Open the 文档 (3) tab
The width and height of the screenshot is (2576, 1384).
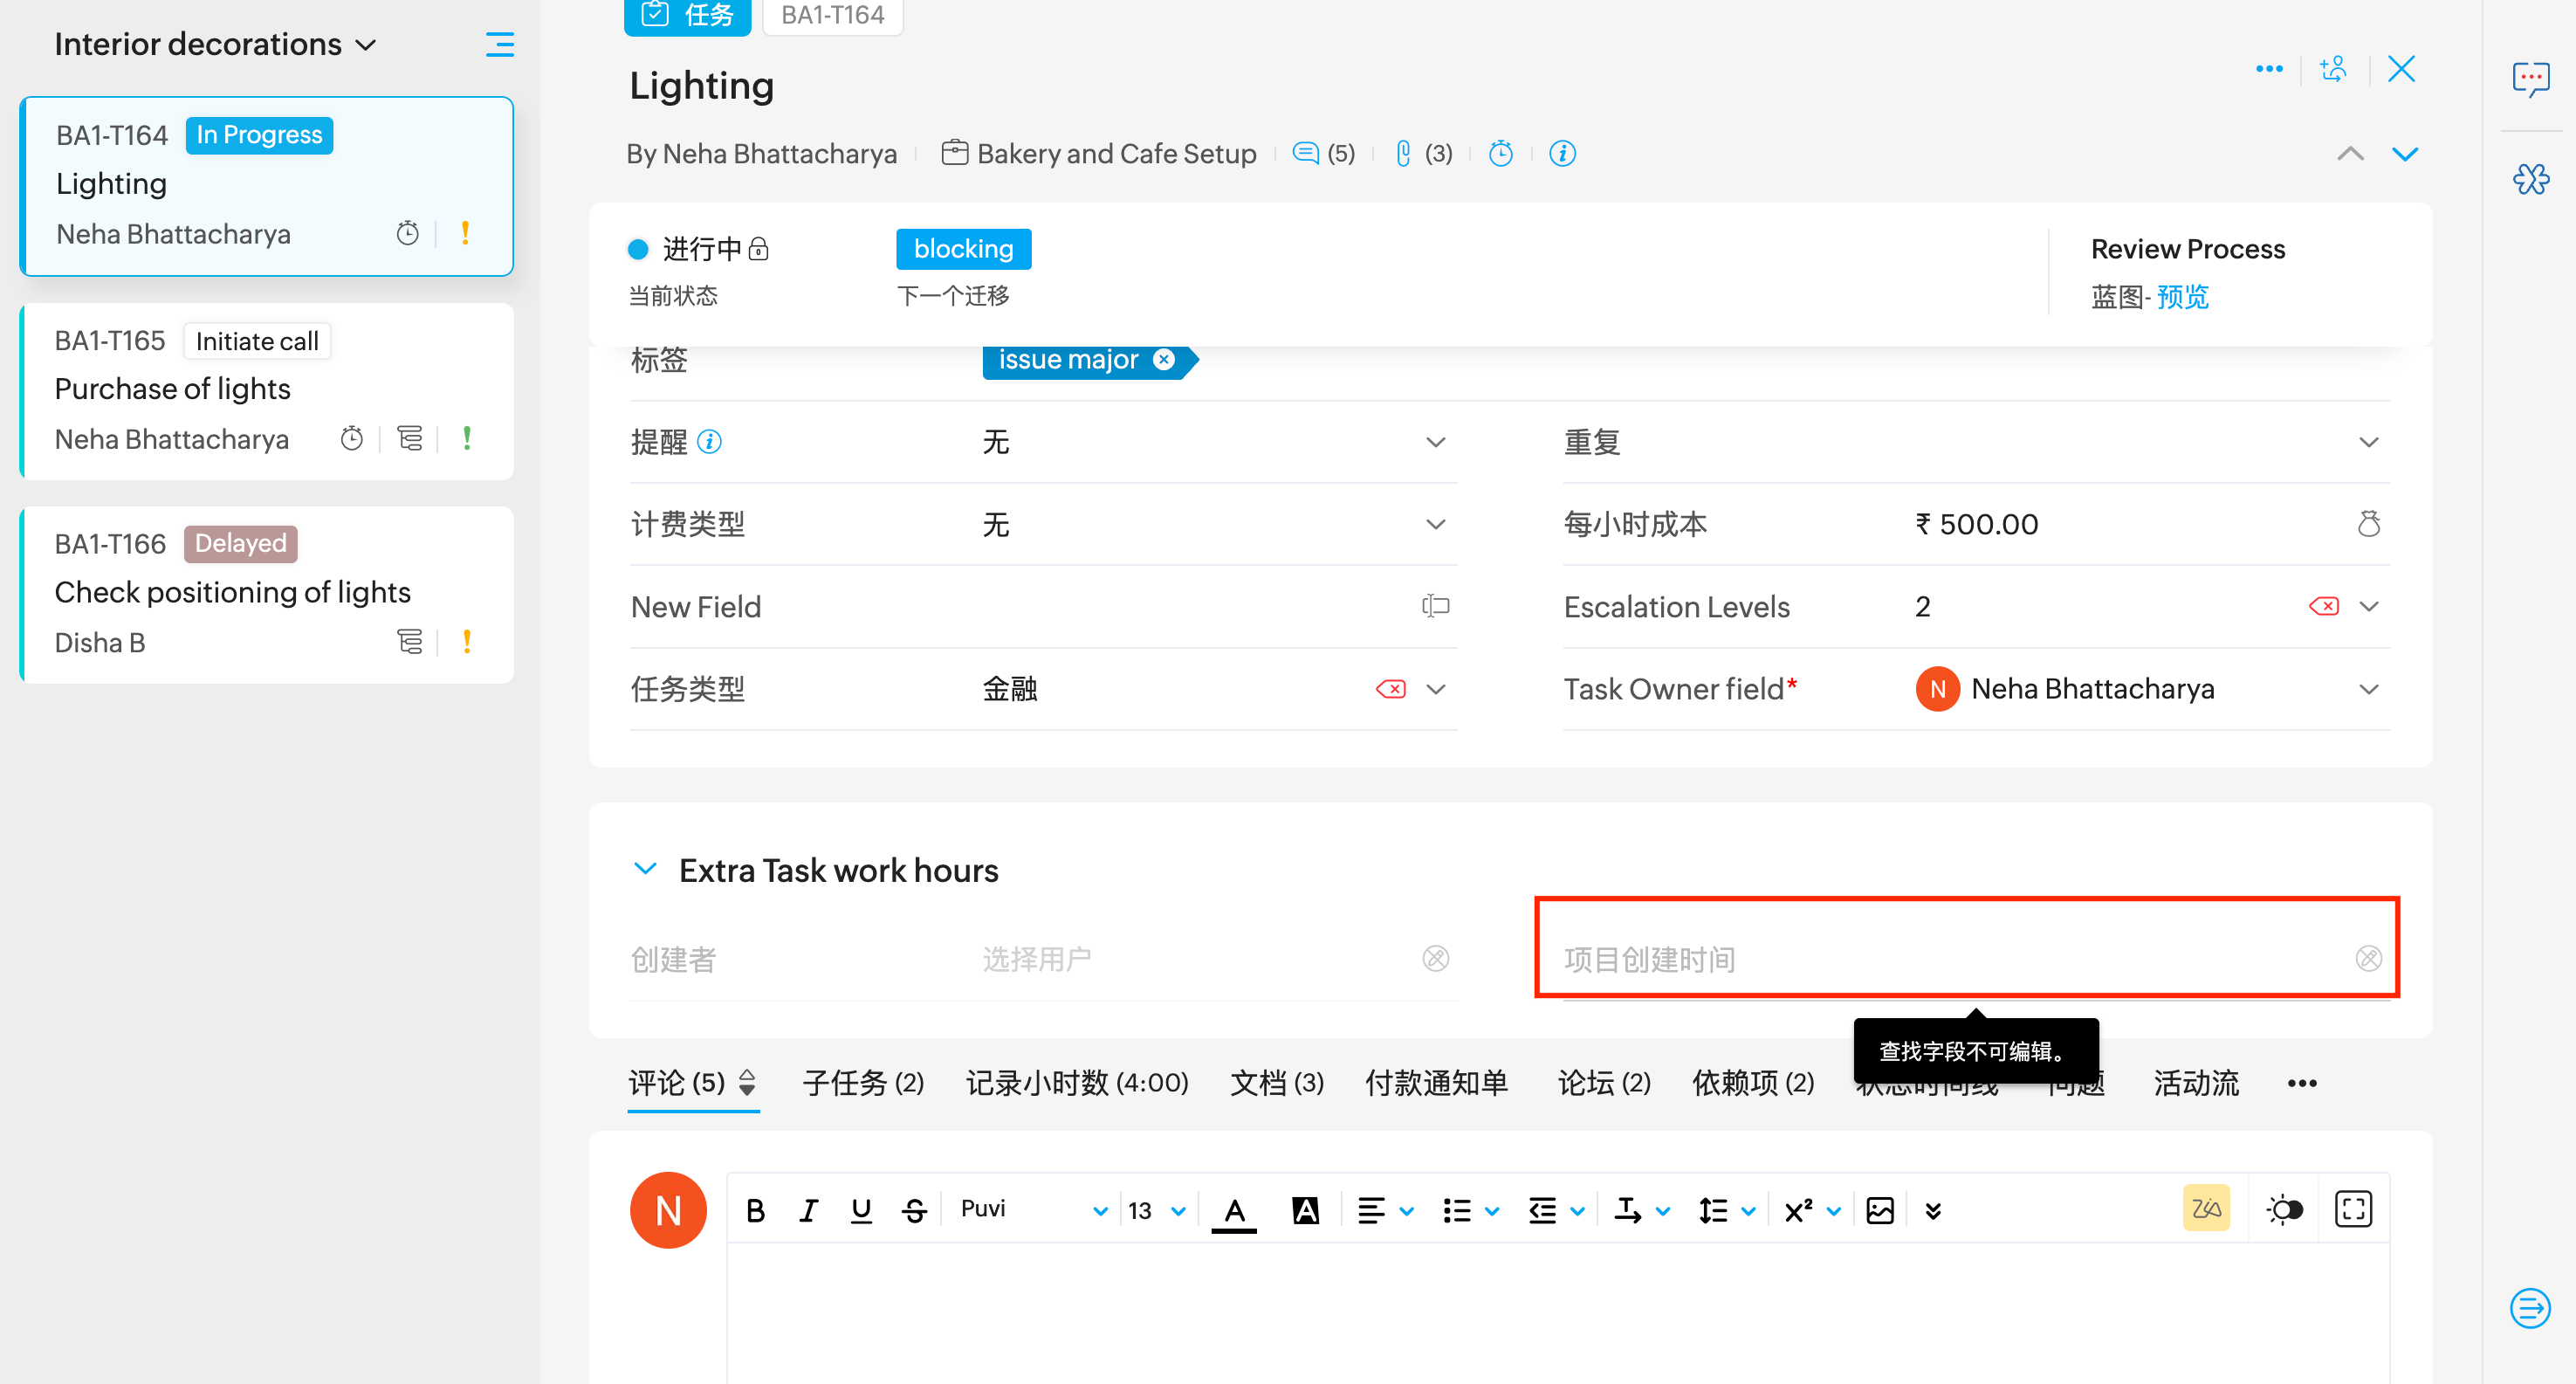[1276, 1082]
